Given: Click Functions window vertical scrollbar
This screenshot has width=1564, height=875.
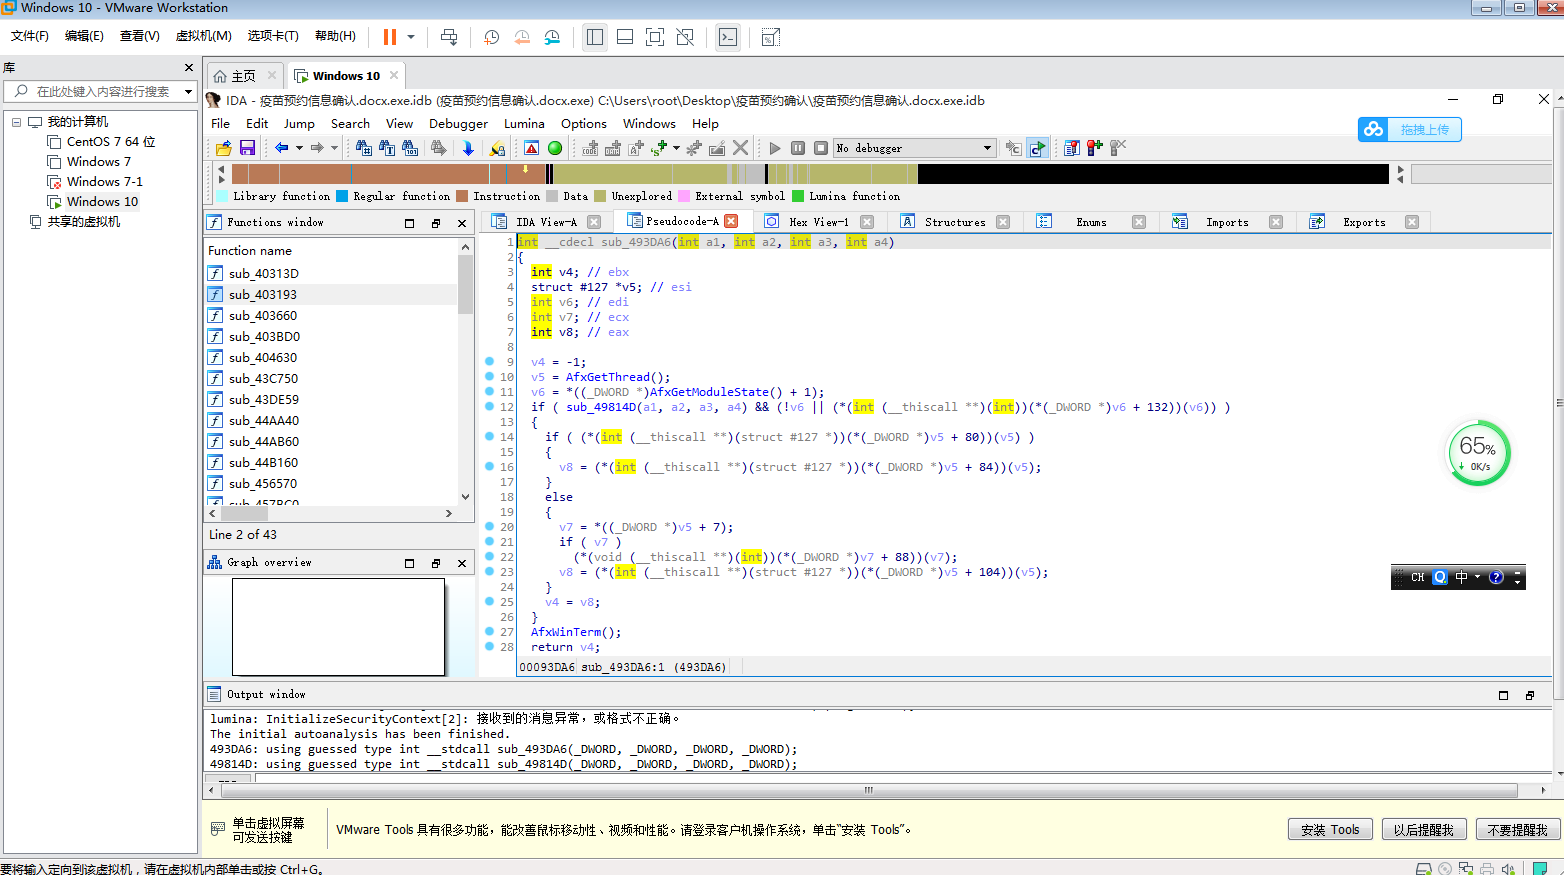Looking at the screenshot, I should click(465, 370).
